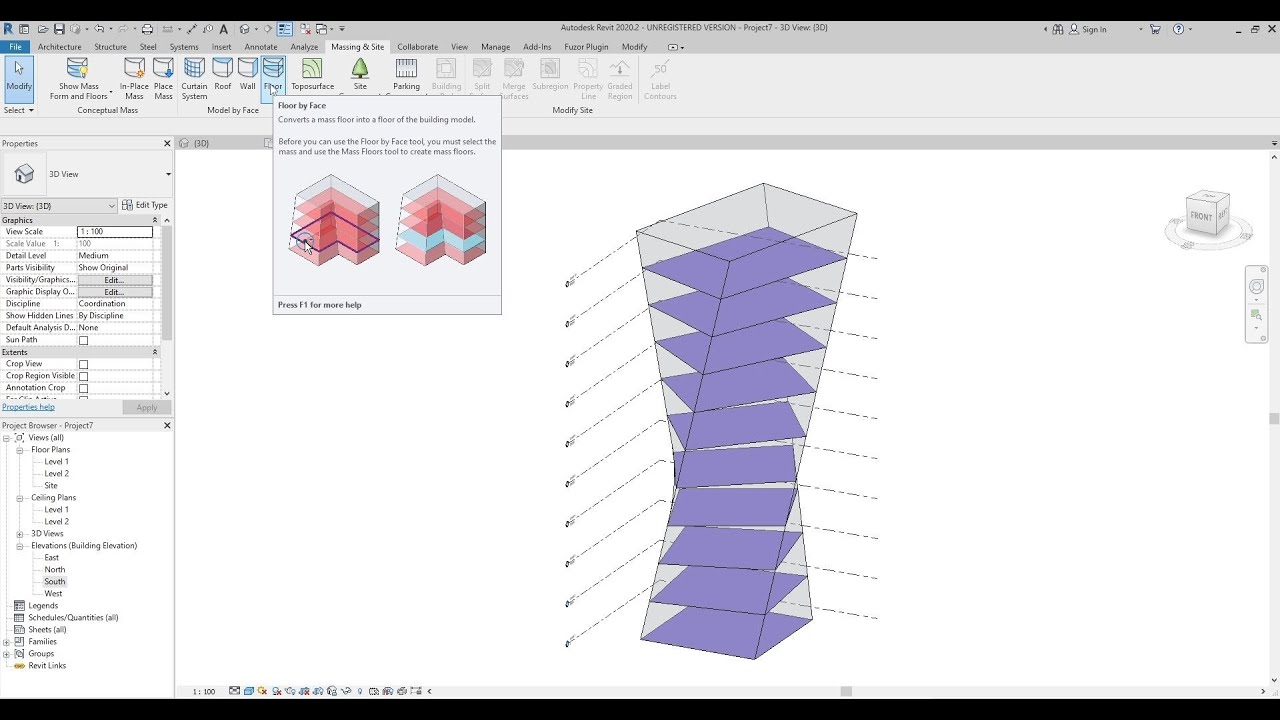Click Show Mass Form and Floors

click(x=78, y=78)
